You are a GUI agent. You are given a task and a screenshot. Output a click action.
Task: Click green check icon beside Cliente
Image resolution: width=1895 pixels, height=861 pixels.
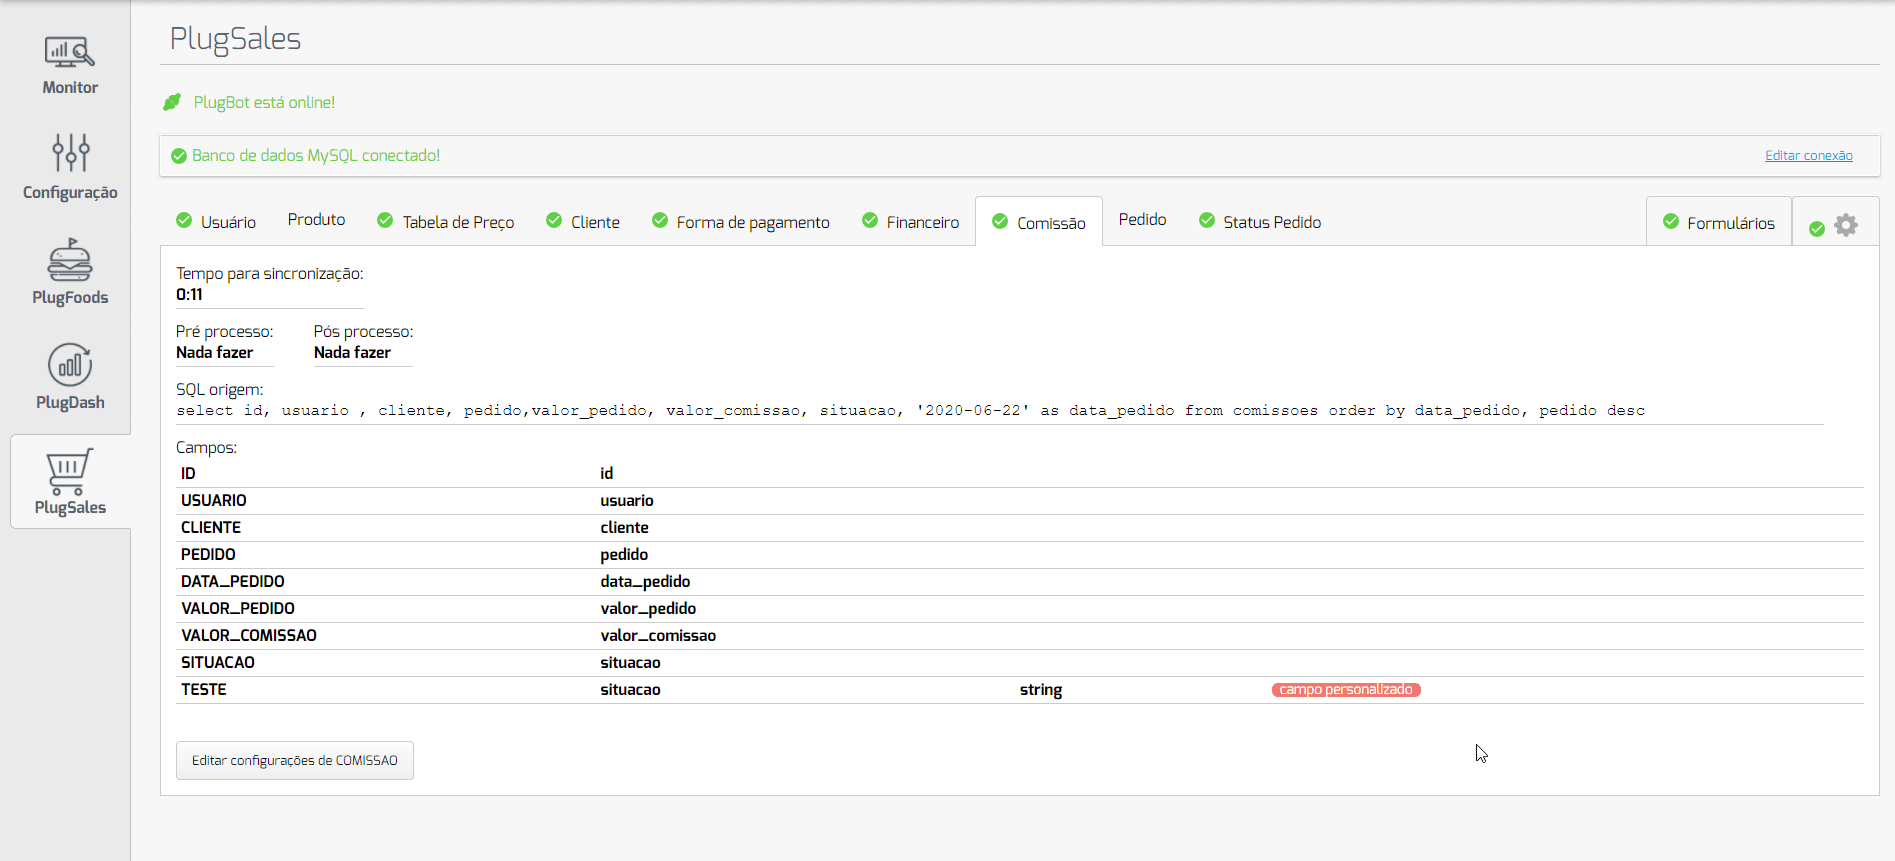554,220
